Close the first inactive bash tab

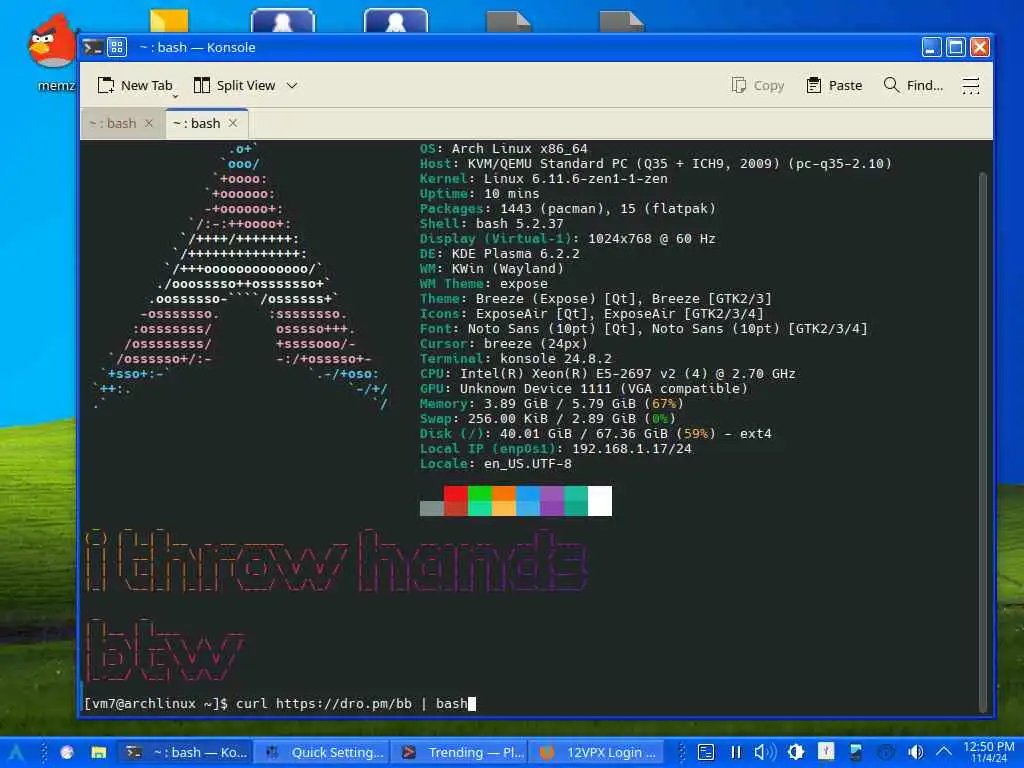(x=149, y=123)
